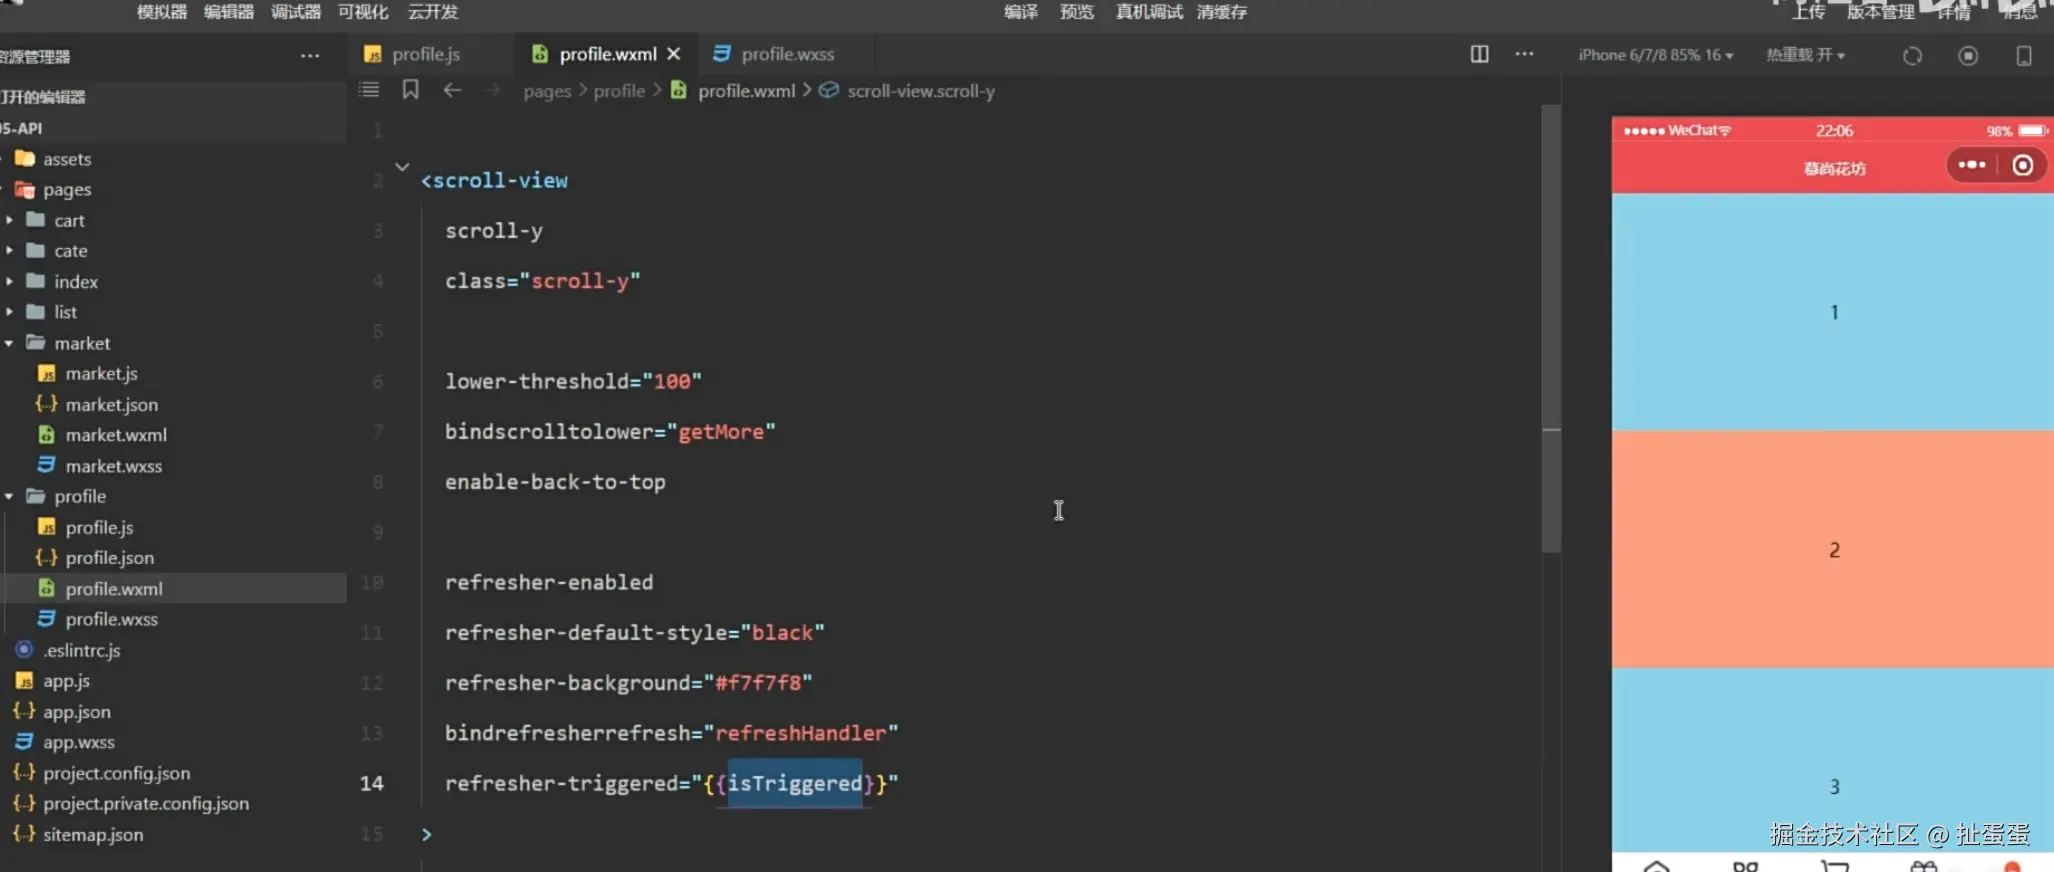This screenshot has width=2054, height=872.
Task: Open the iPhone 6/7/8 device dropdown
Action: 1655,55
